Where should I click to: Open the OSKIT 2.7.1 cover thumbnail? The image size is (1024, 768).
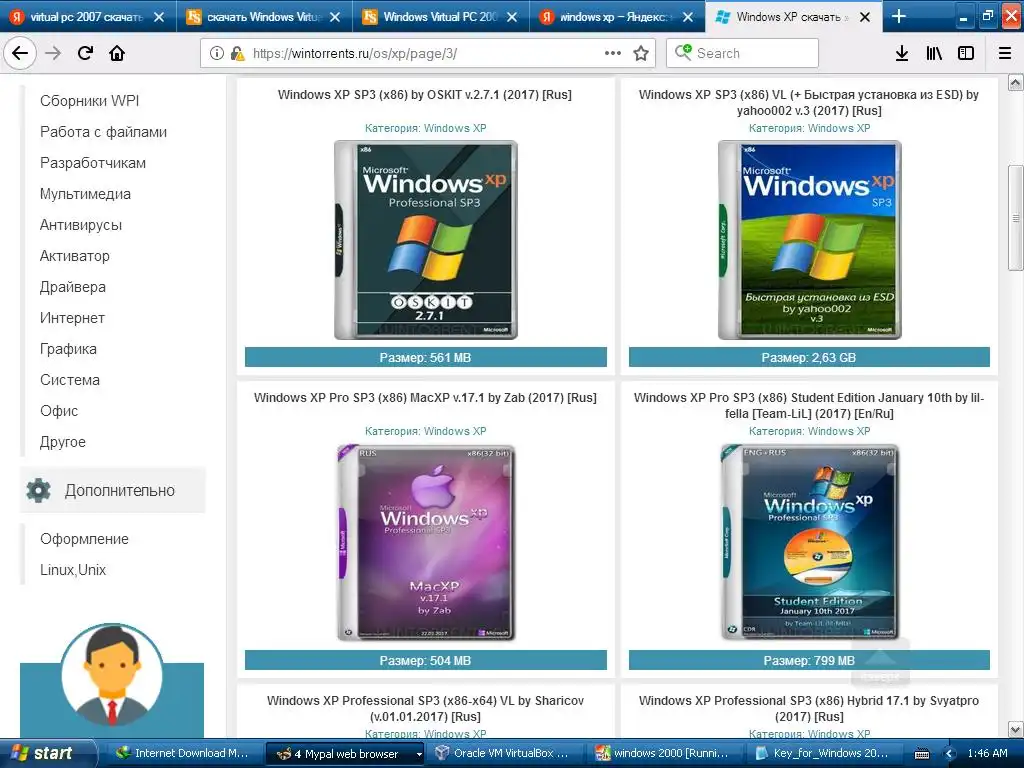pos(426,240)
